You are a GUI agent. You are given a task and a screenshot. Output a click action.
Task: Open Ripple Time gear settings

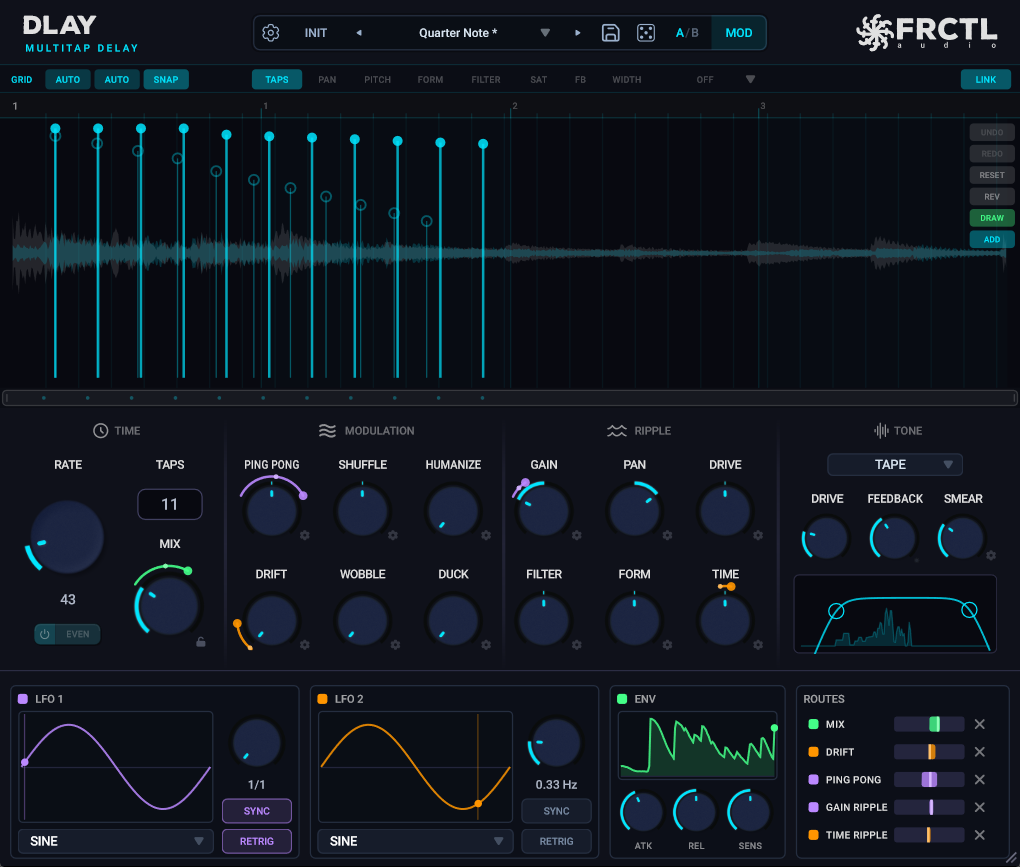tap(758, 645)
